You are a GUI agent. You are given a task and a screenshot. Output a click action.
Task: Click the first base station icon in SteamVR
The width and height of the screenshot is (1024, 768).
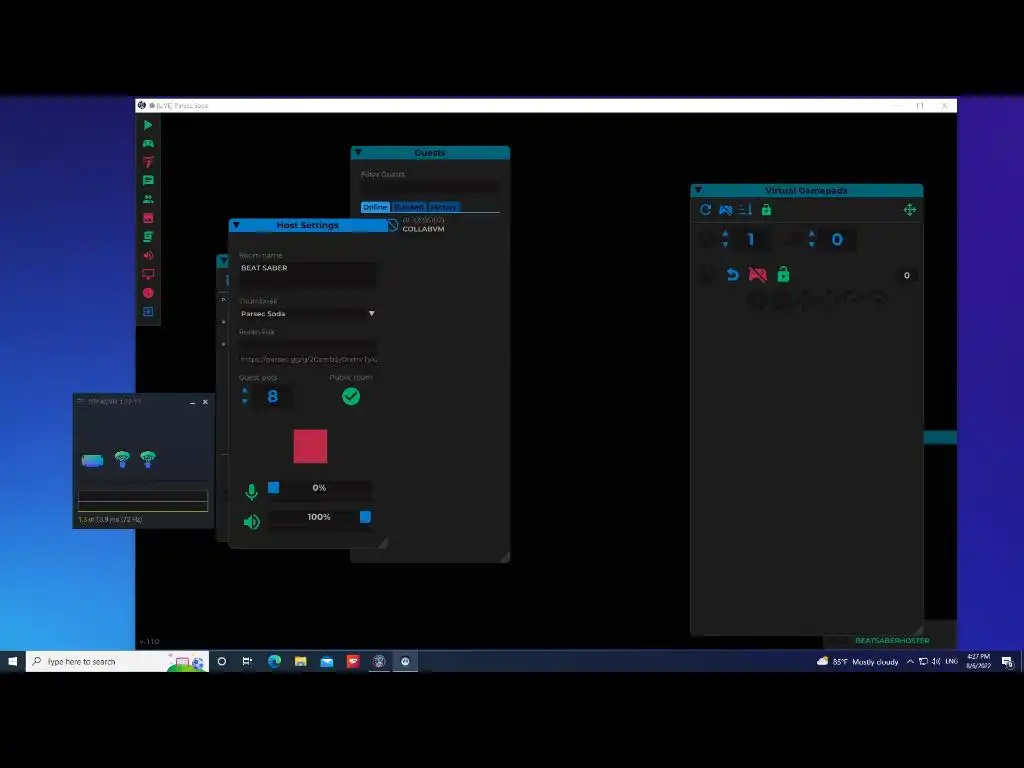click(122, 459)
